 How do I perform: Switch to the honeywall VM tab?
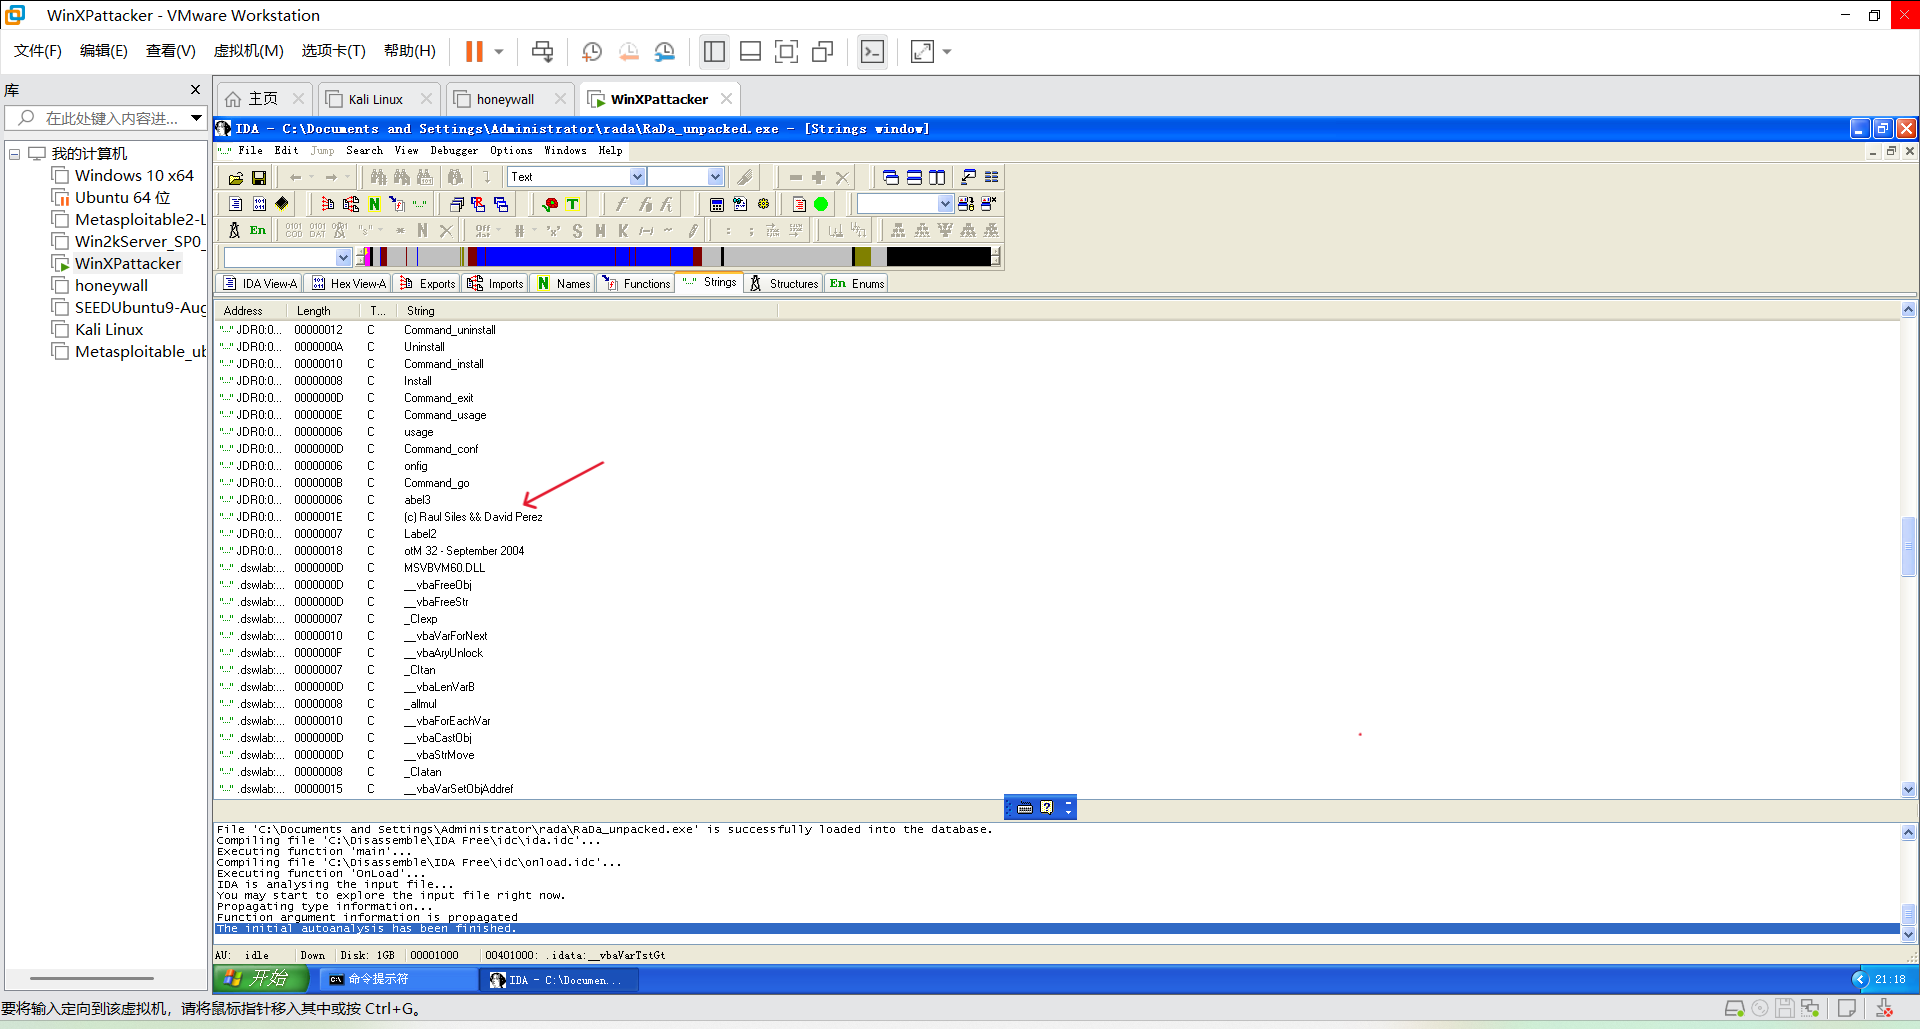click(509, 99)
